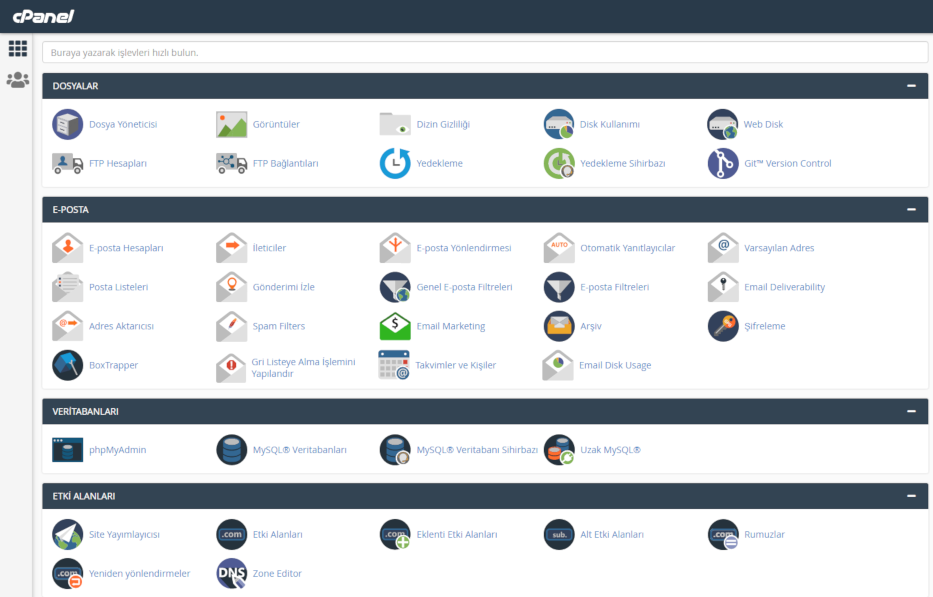
Task: Open the Spam Filters link
Action: tap(278, 326)
